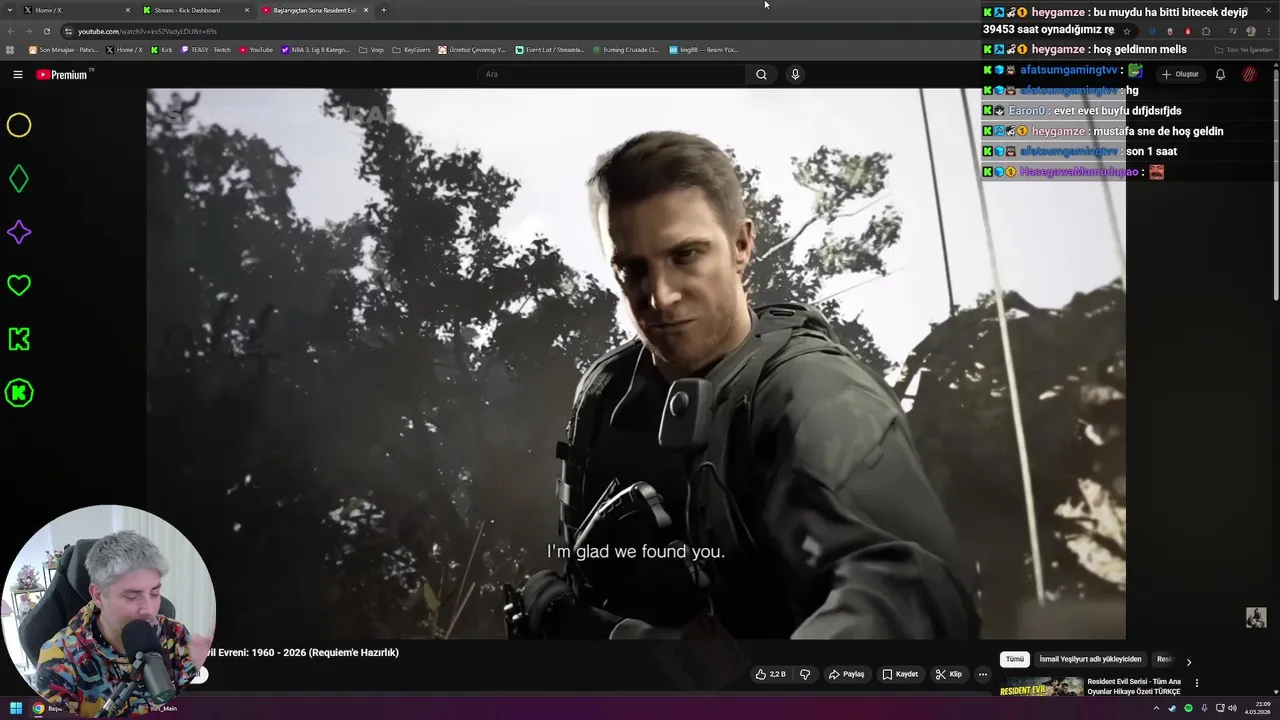Image resolution: width=1280 pixels, height=720 pixels.
Task: Click the round Kick badge overlay icon
Action: pyautogui.click(x=19, y=393)
